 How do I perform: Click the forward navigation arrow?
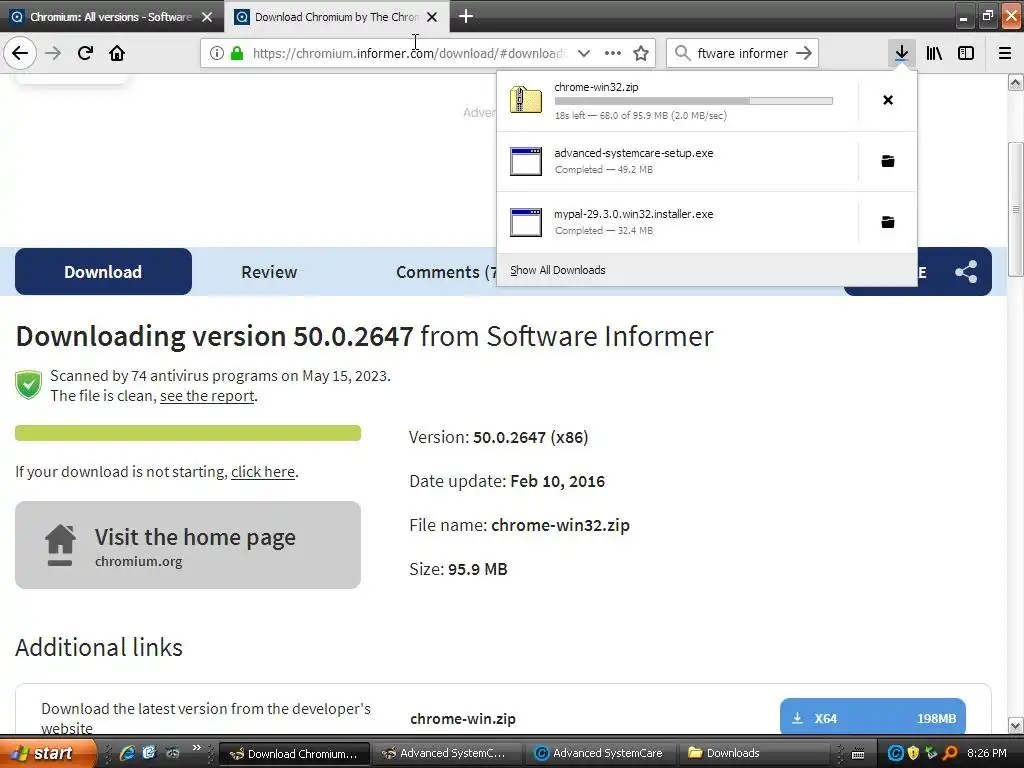[x=53, y=53]
